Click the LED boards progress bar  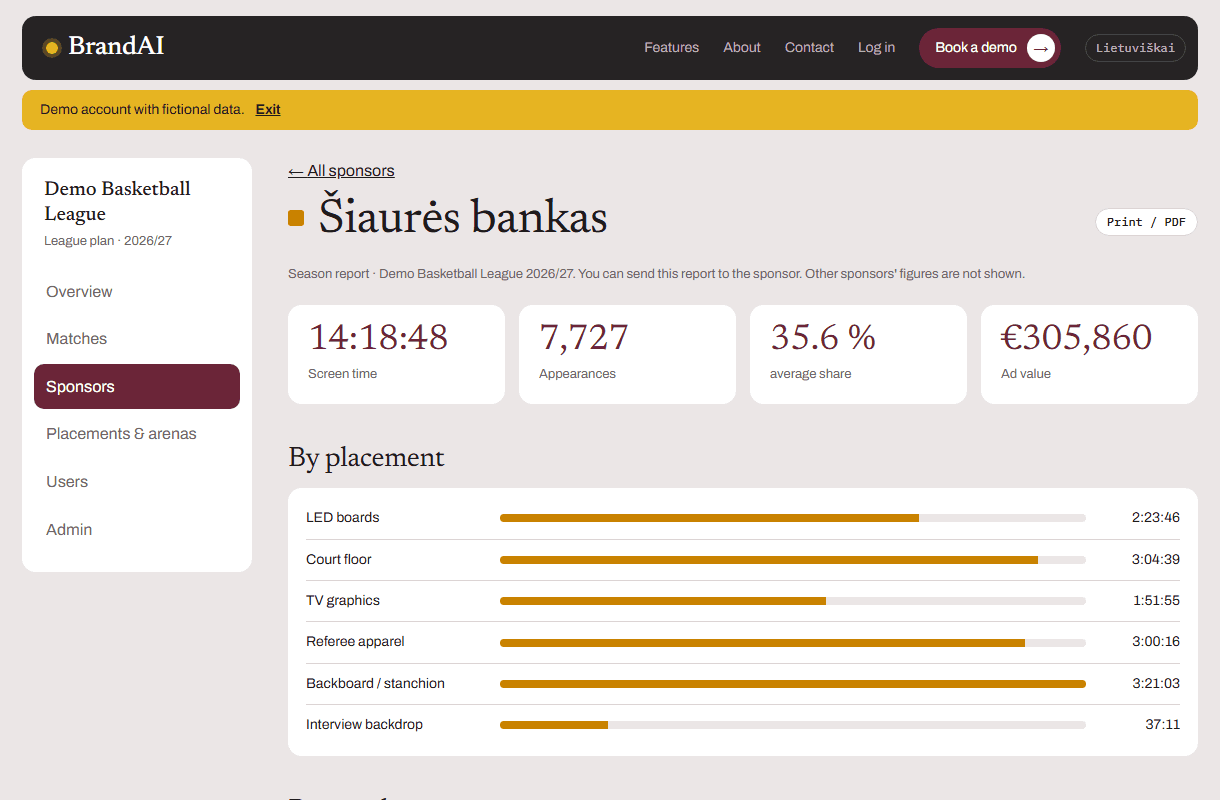click(793, 518)
